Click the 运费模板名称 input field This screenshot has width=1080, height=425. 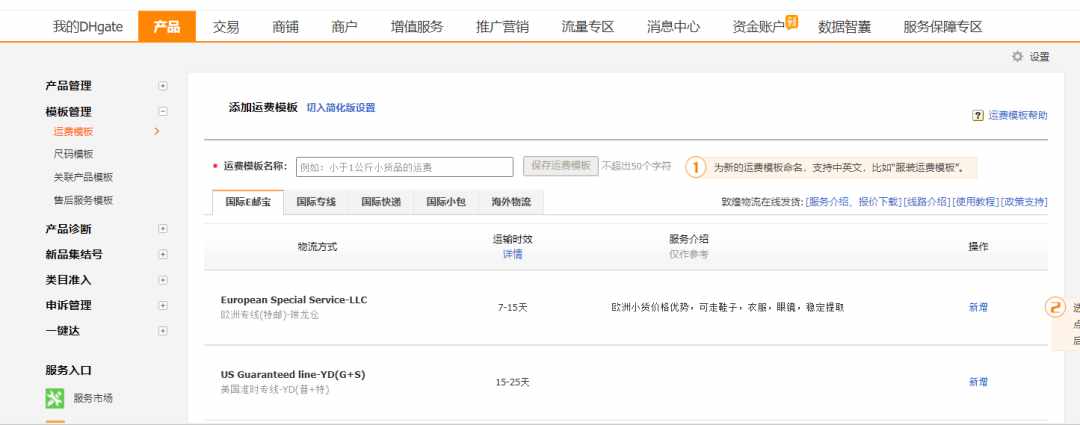click(x=405, y=167)
